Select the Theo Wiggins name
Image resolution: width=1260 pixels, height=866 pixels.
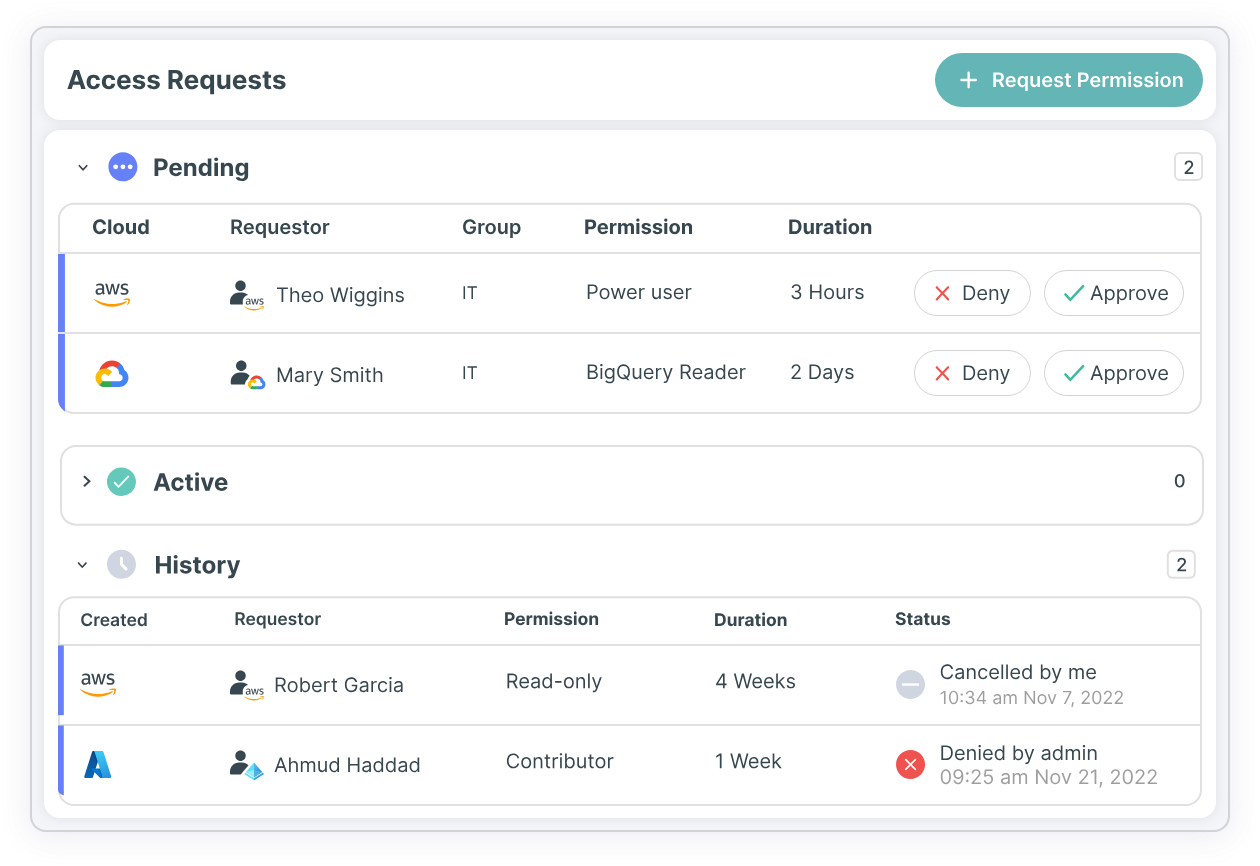[x=340, y=295]
